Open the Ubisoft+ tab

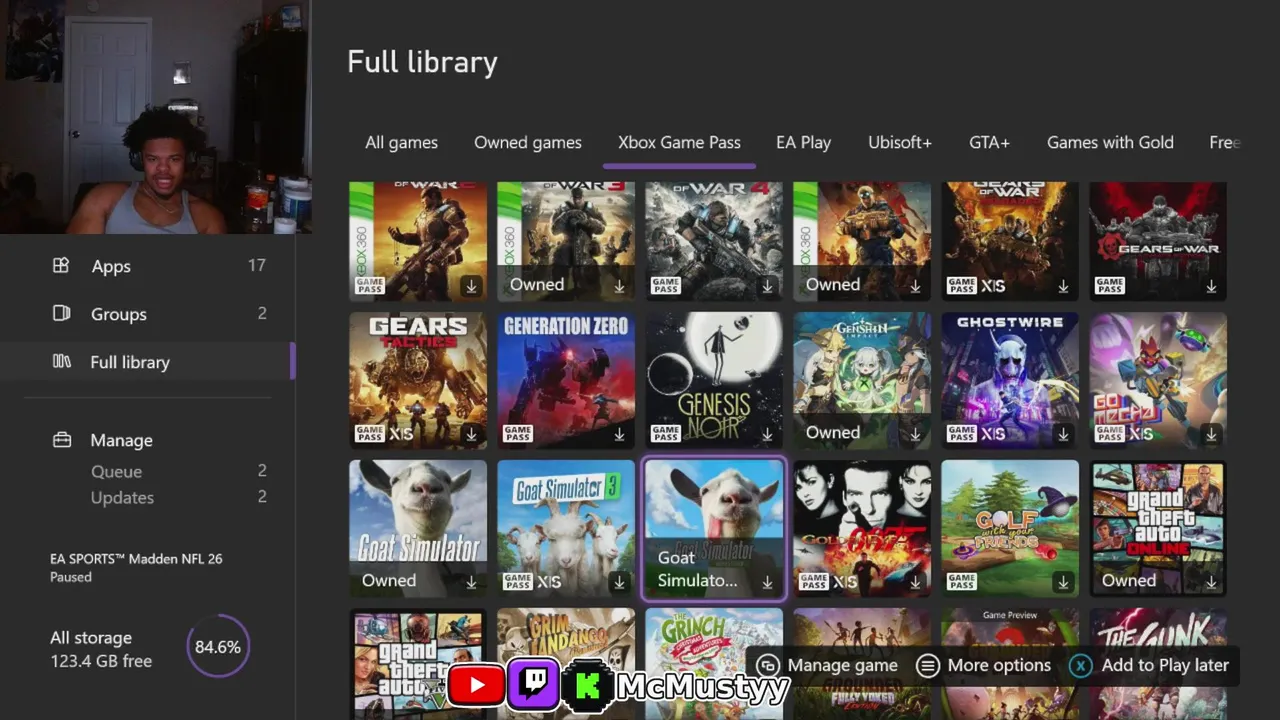(900, 142)
